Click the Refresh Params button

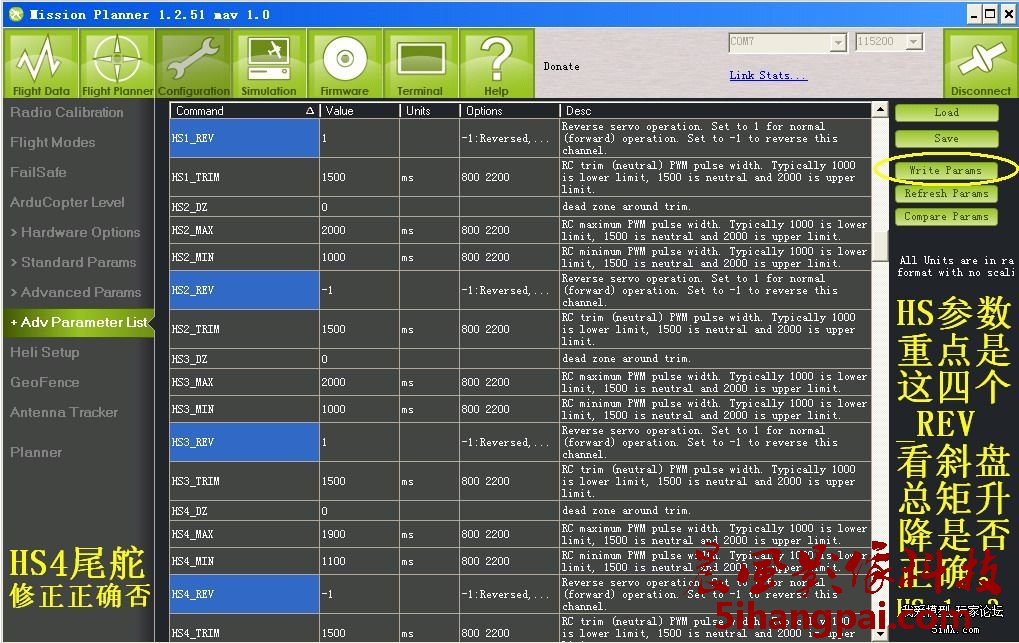click(946, 194)
